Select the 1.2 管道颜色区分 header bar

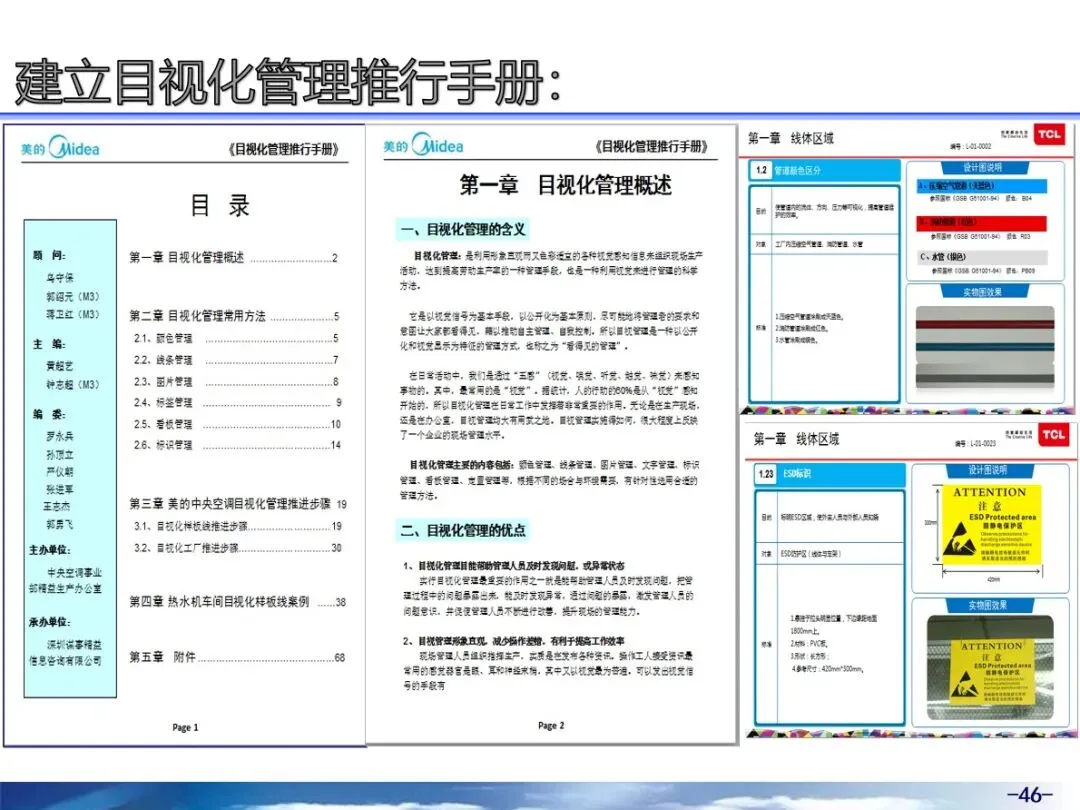(x=824, y=170)
